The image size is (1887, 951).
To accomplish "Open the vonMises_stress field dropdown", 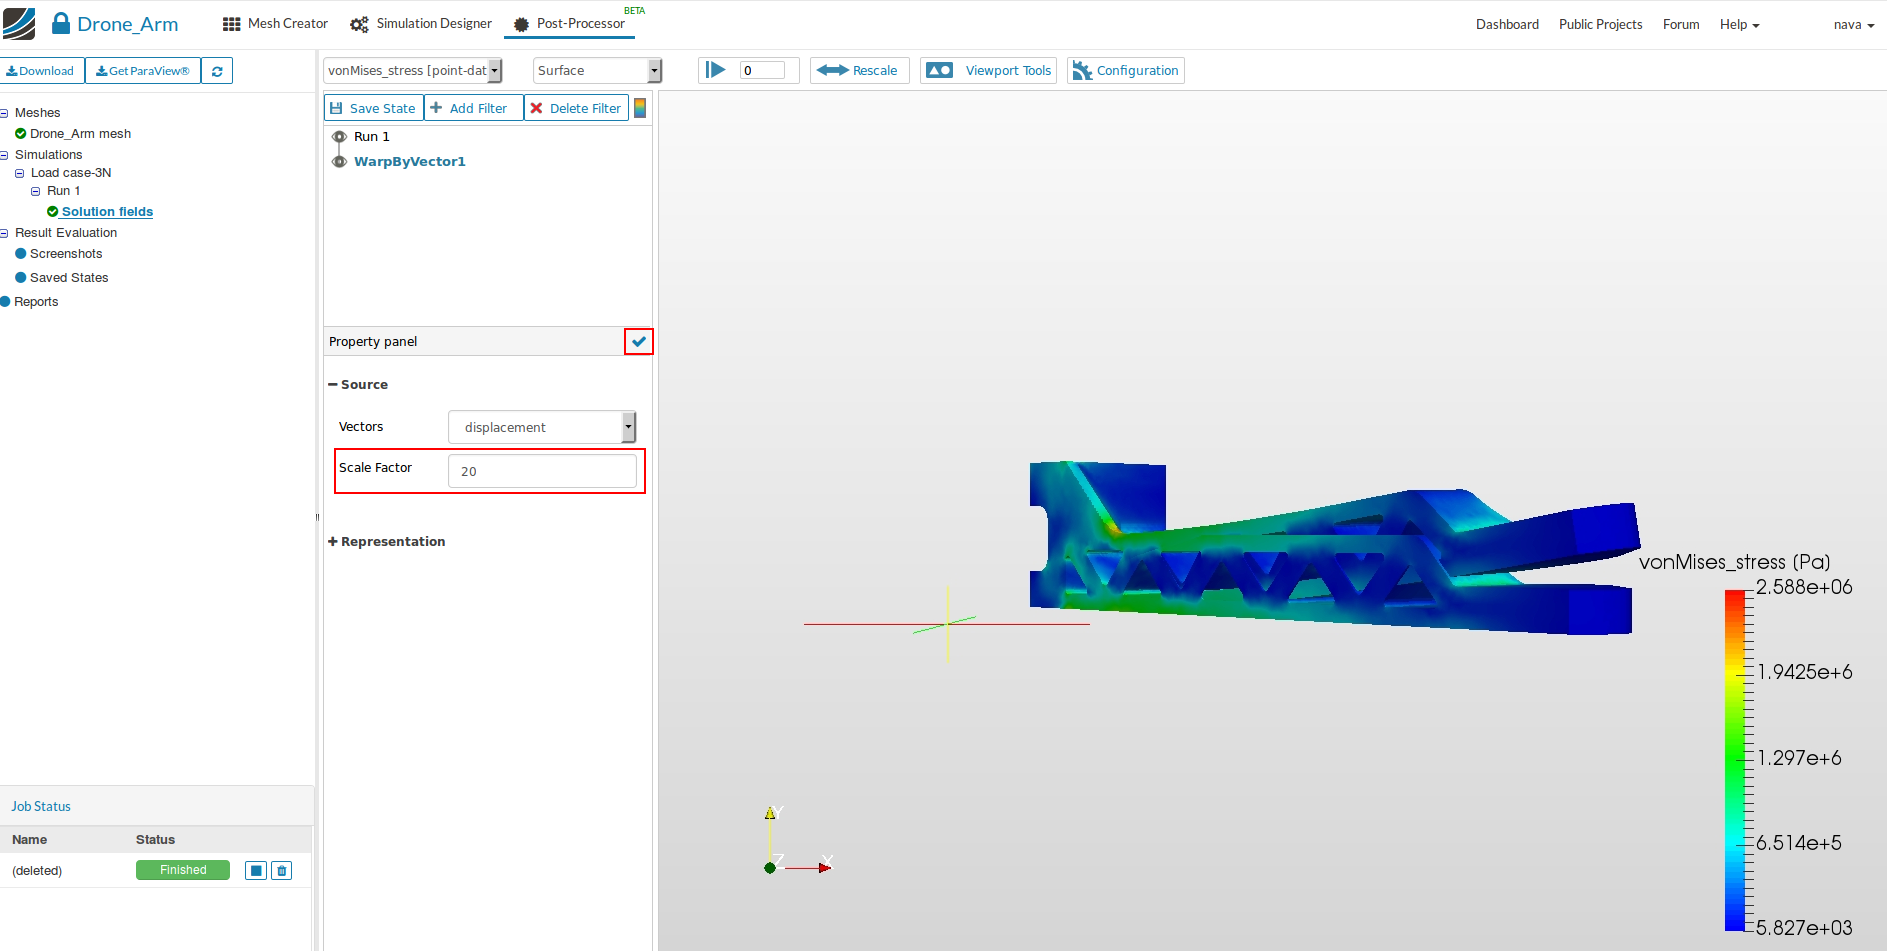I will (x=413, y=71).
